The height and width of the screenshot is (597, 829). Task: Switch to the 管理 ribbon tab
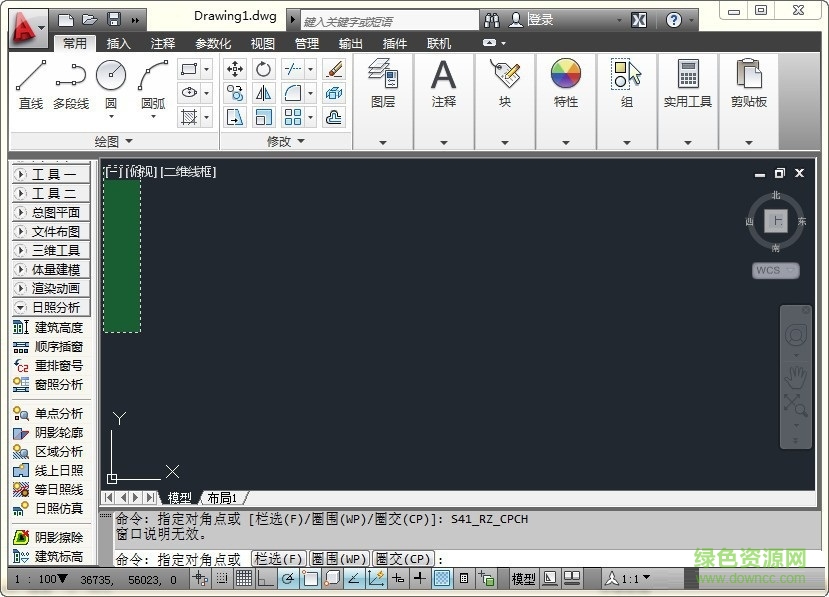307,43
